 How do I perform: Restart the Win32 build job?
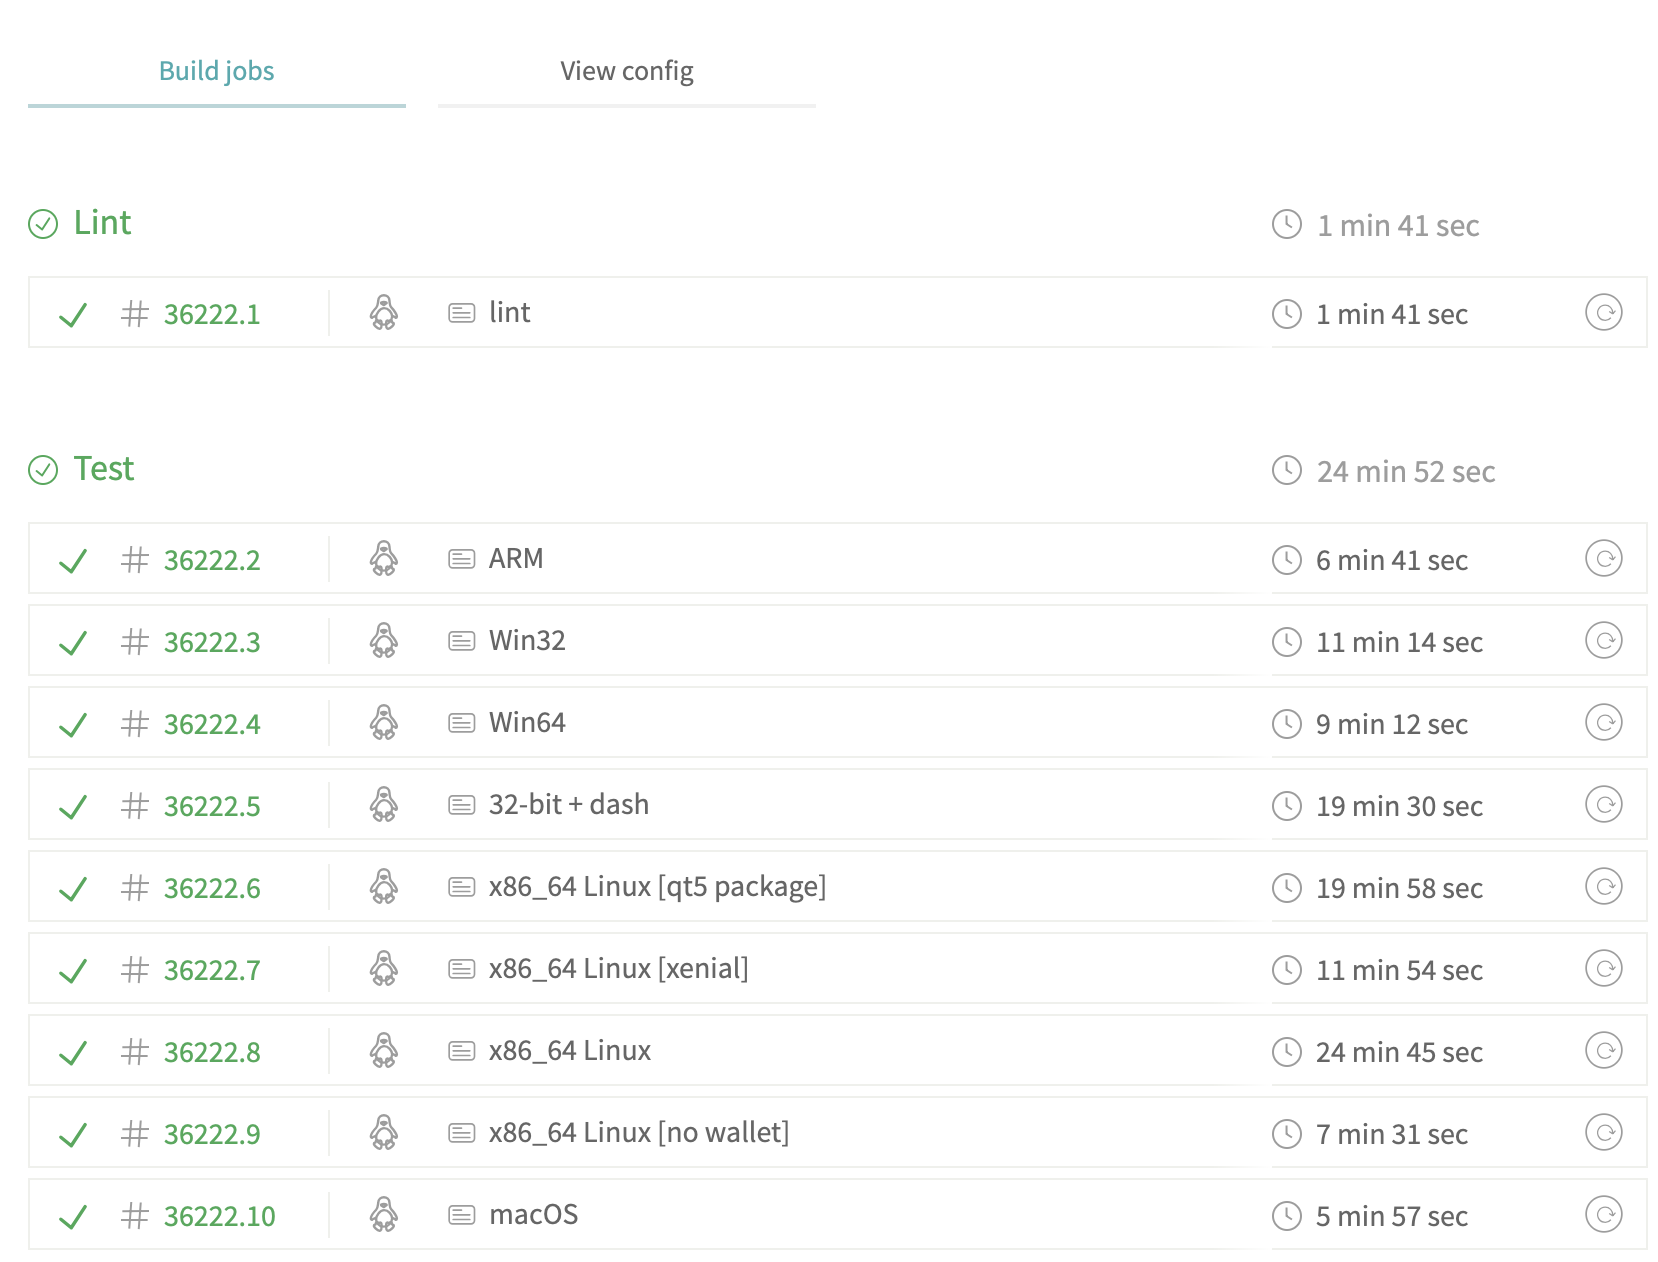tap(1603, 641)
